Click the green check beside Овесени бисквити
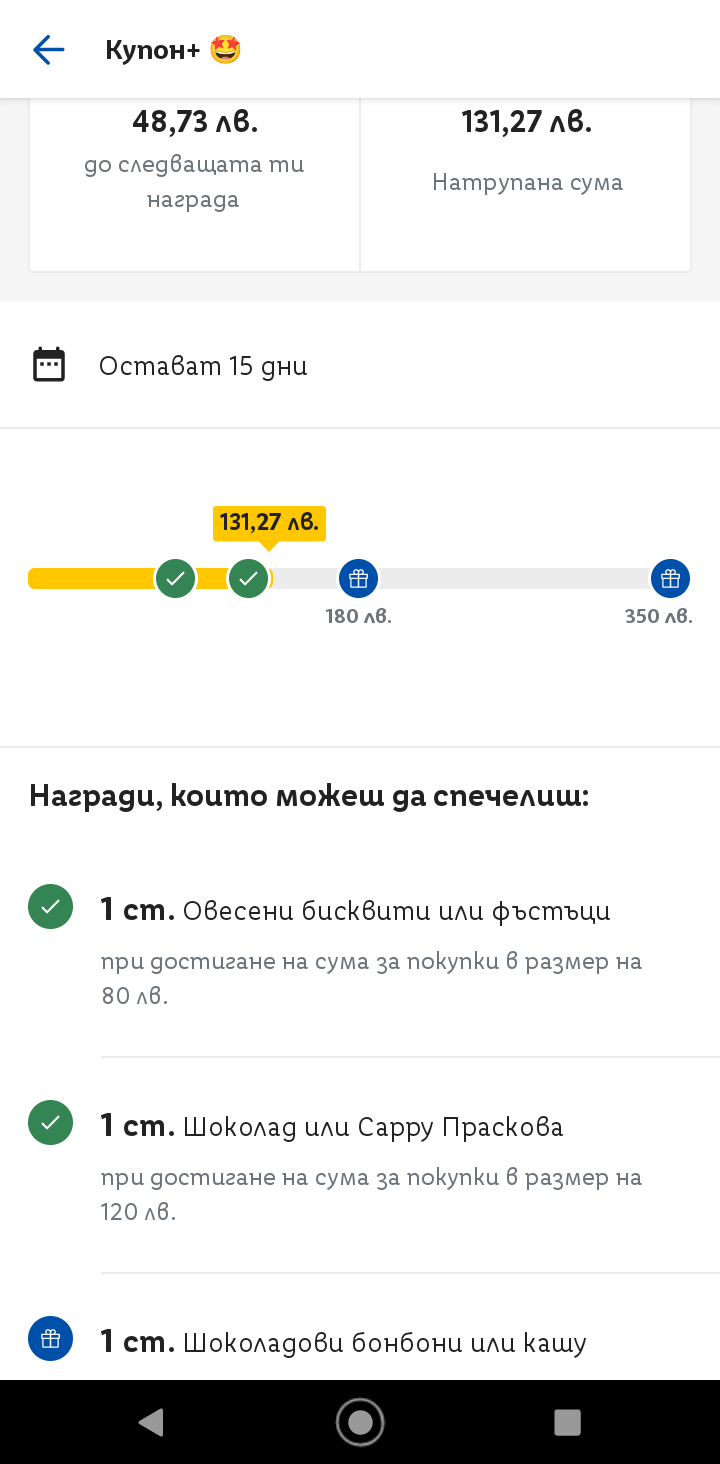720x1464 pixels. point(50,907)
